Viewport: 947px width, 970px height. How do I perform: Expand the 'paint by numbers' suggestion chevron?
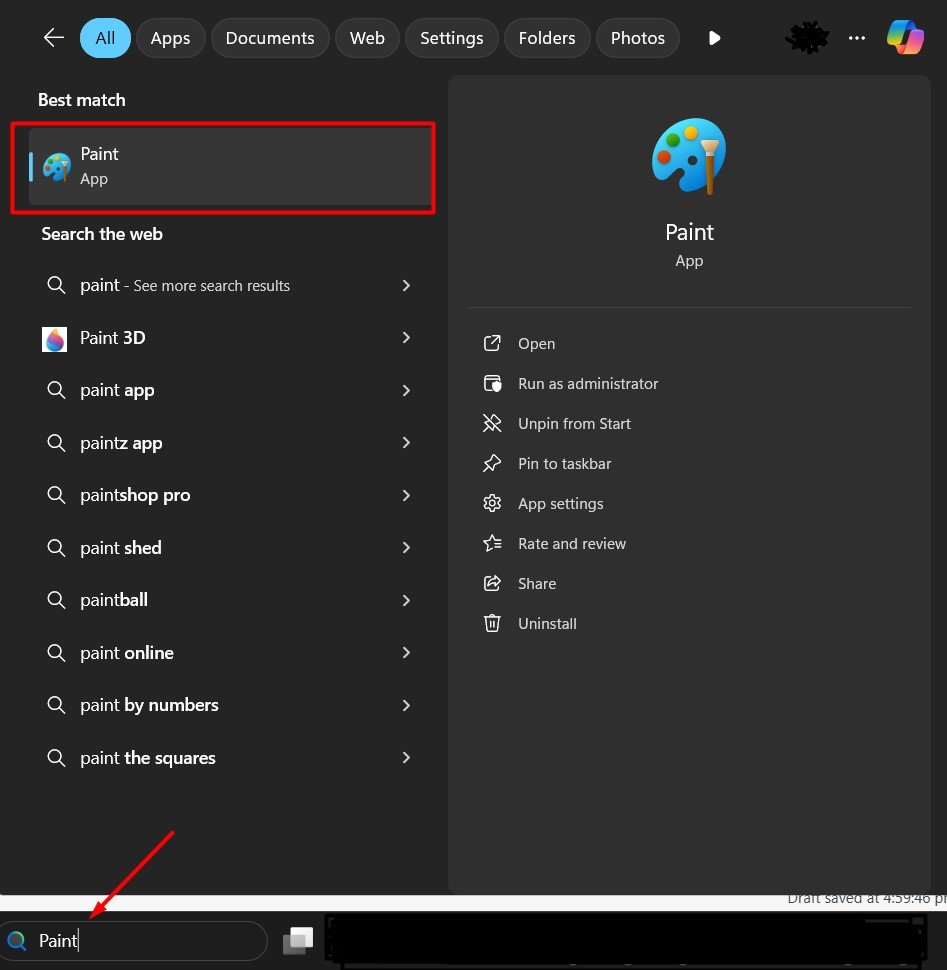(406, 705)
